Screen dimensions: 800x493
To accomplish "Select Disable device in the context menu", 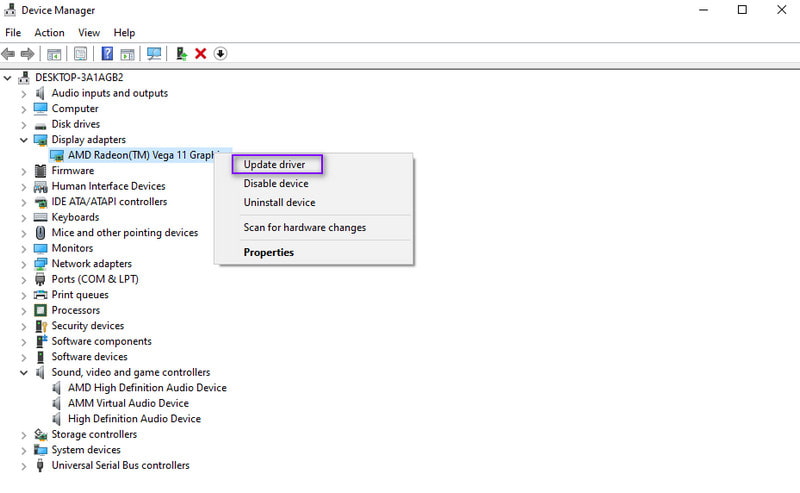I will coord(276,183).
